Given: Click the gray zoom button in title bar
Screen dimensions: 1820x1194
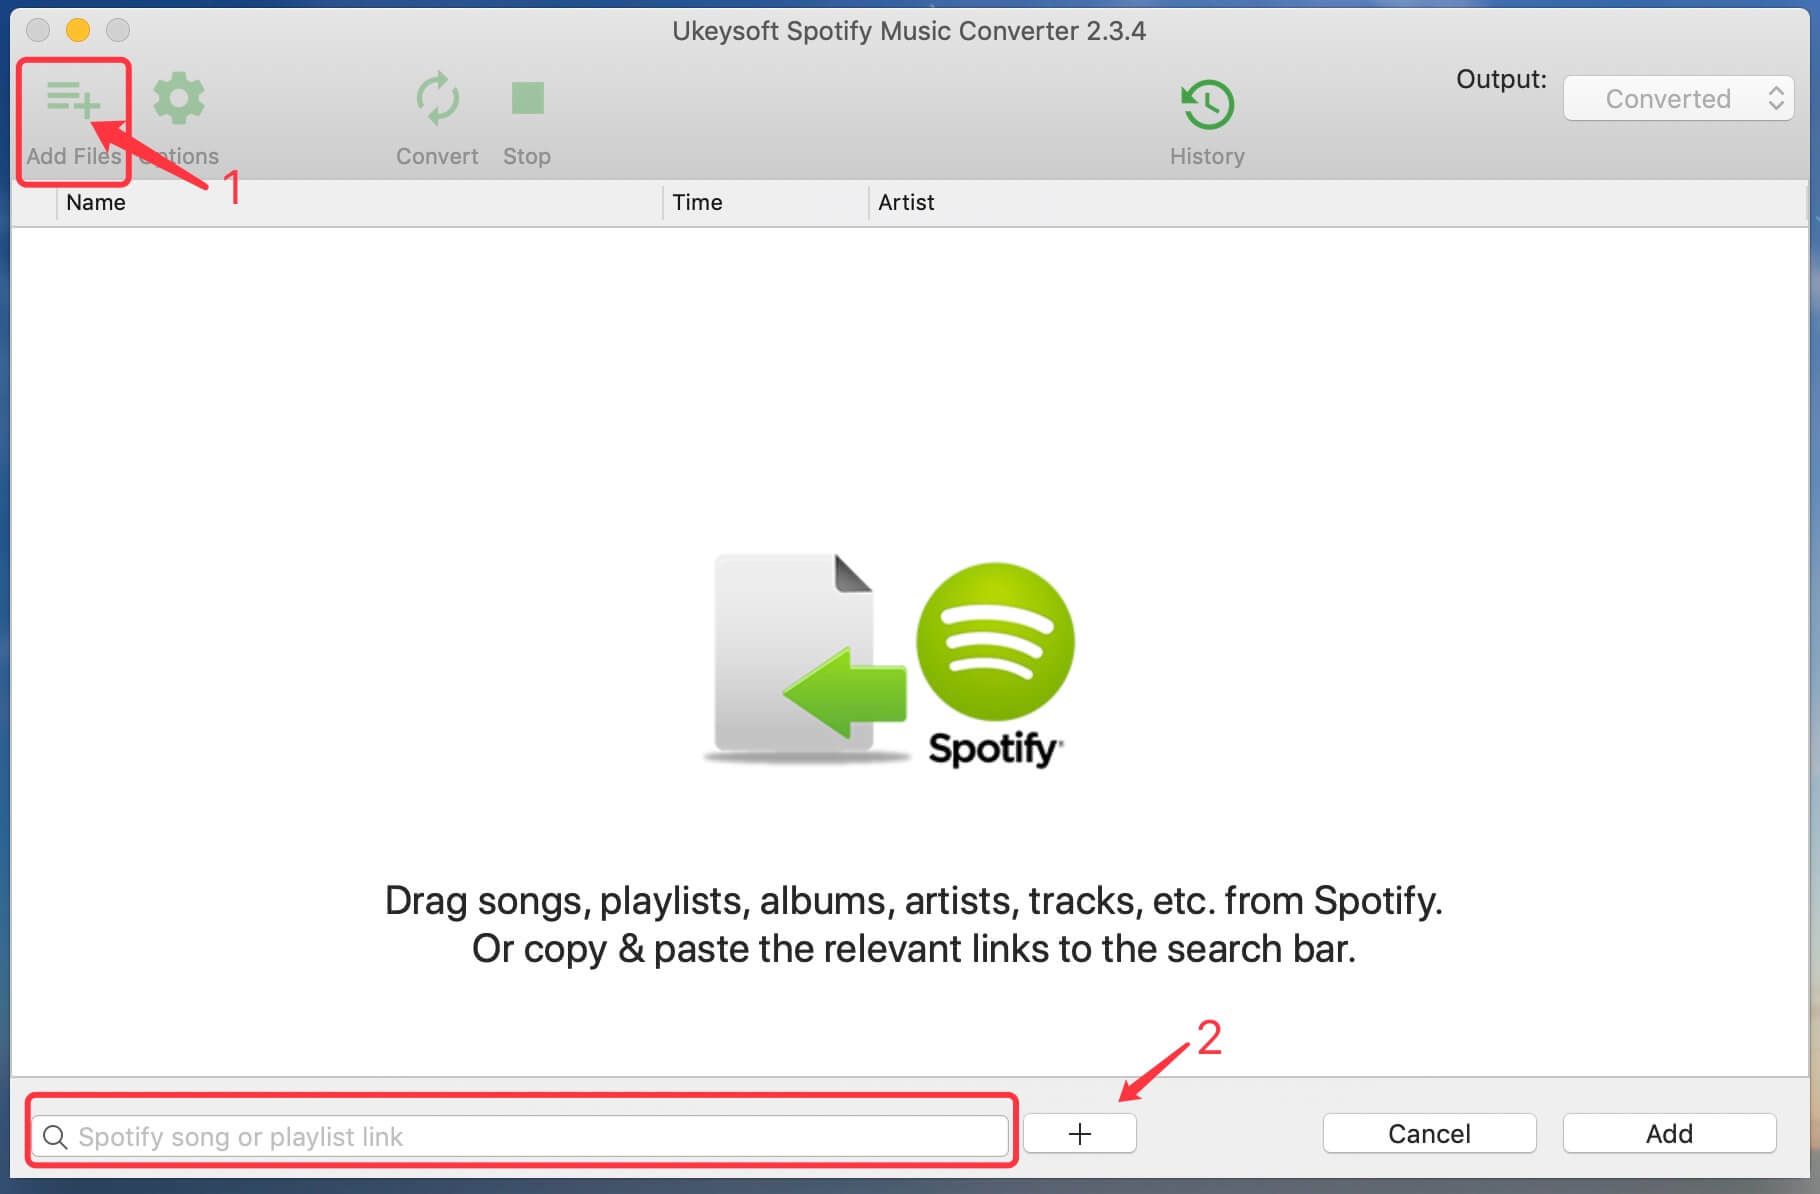Looking at the screenshot, I should (x=118, y=31).
